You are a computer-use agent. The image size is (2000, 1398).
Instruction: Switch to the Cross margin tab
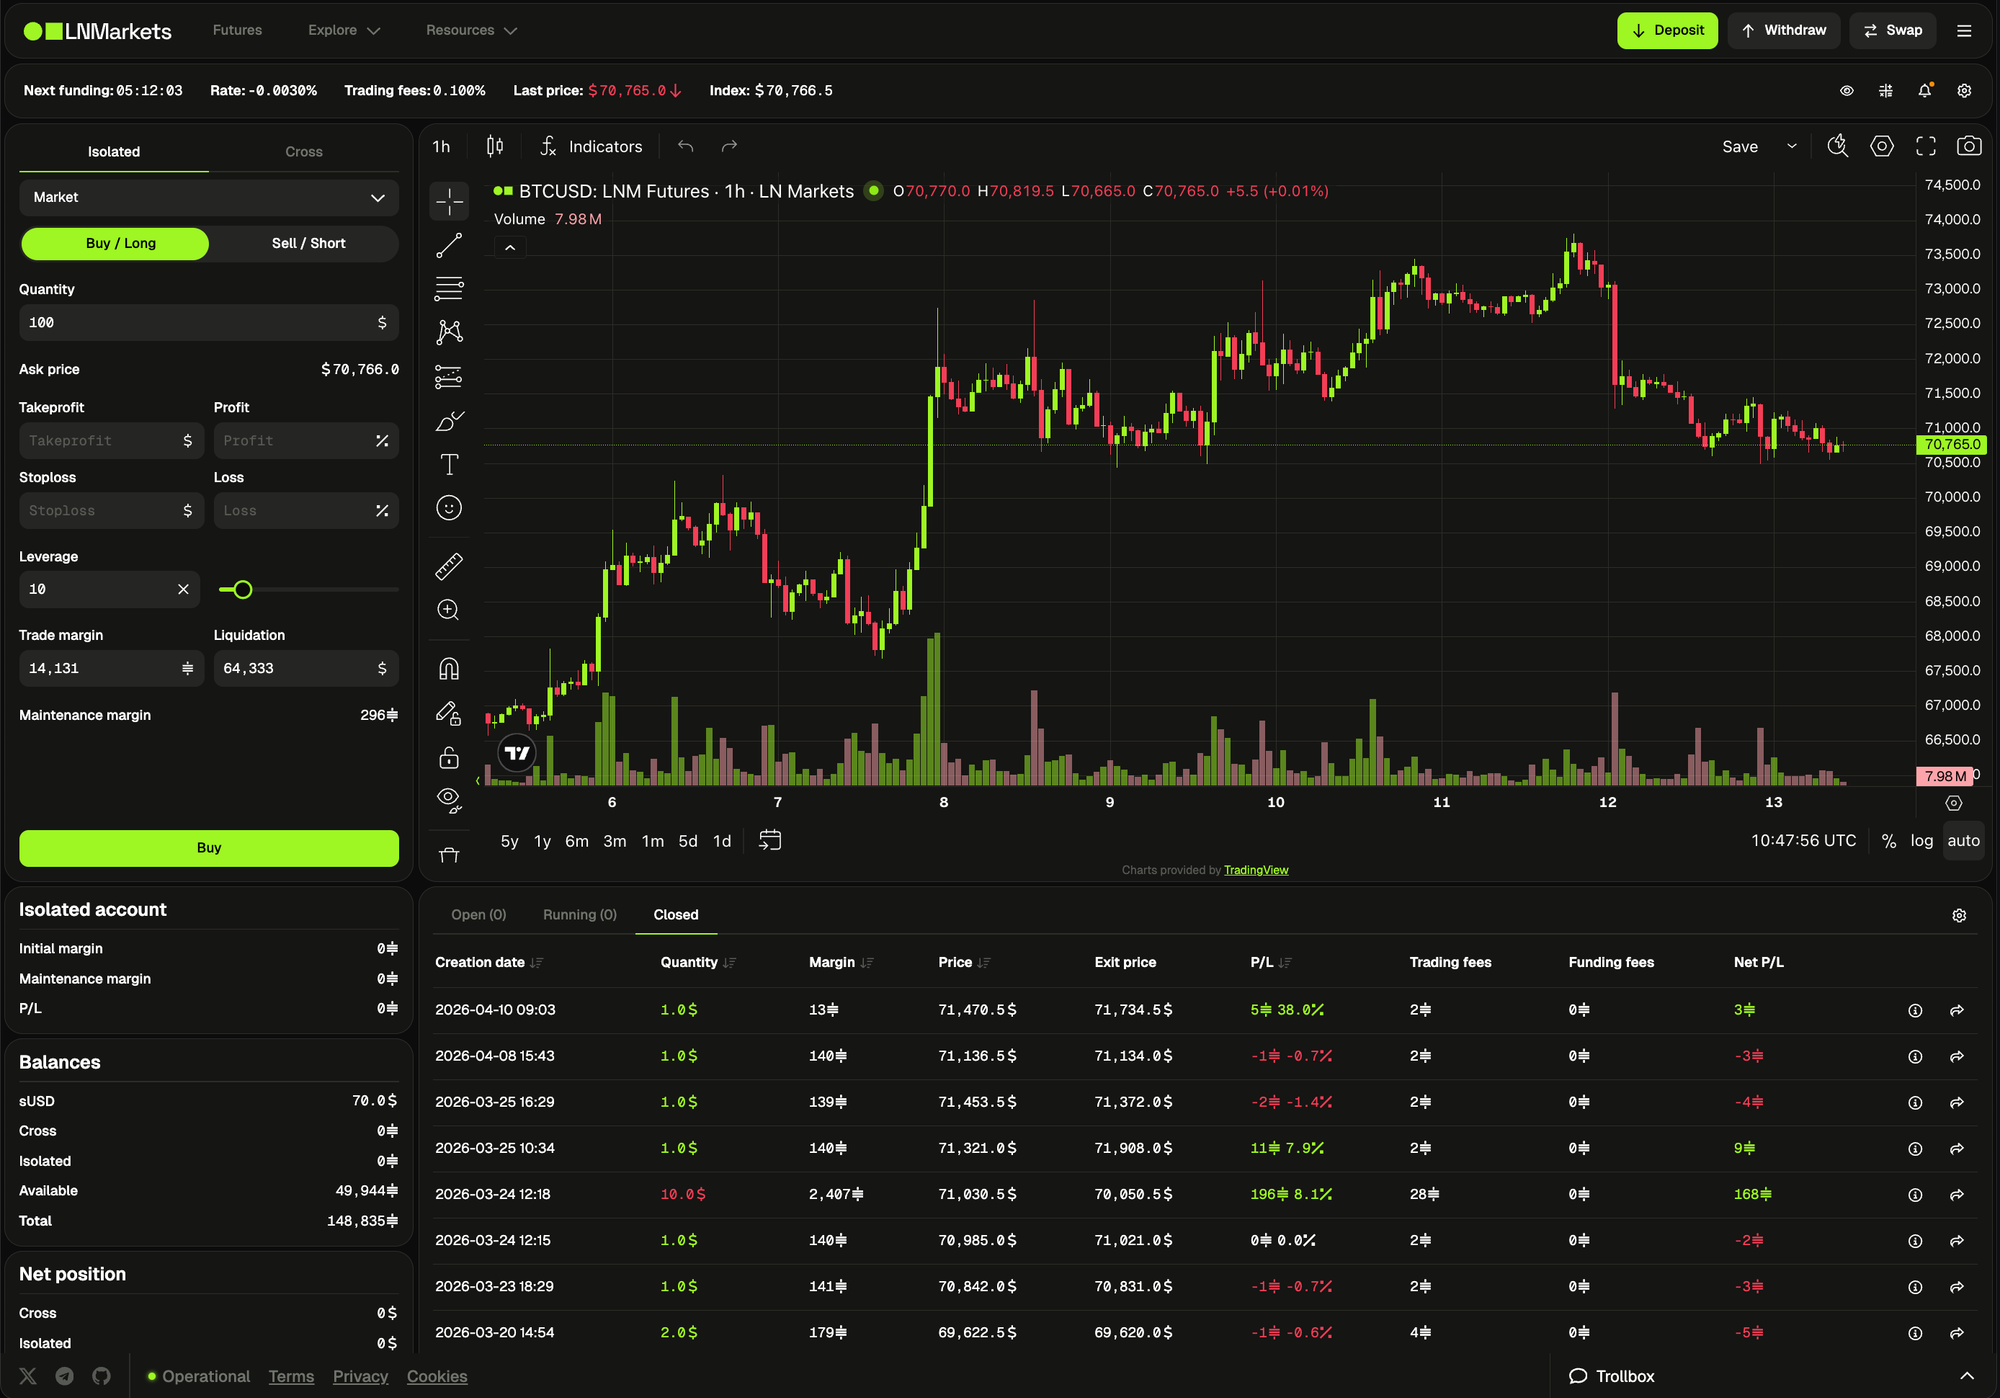pyautogui.click(x=304, y=152)
